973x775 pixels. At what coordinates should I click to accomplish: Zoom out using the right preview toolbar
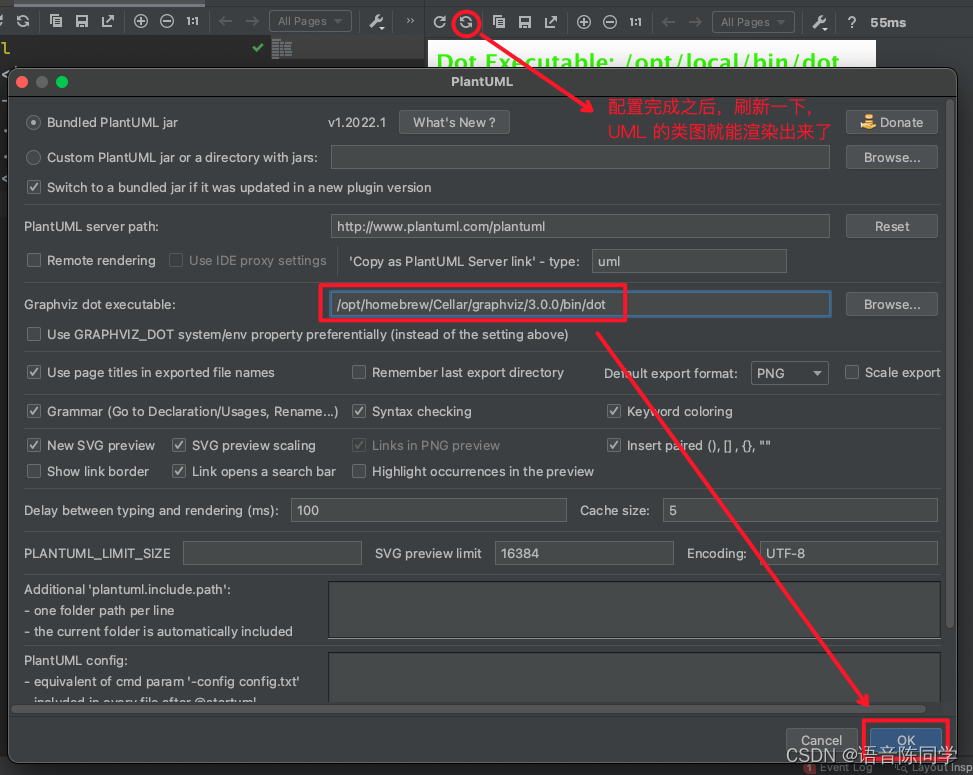coord(610,22)
